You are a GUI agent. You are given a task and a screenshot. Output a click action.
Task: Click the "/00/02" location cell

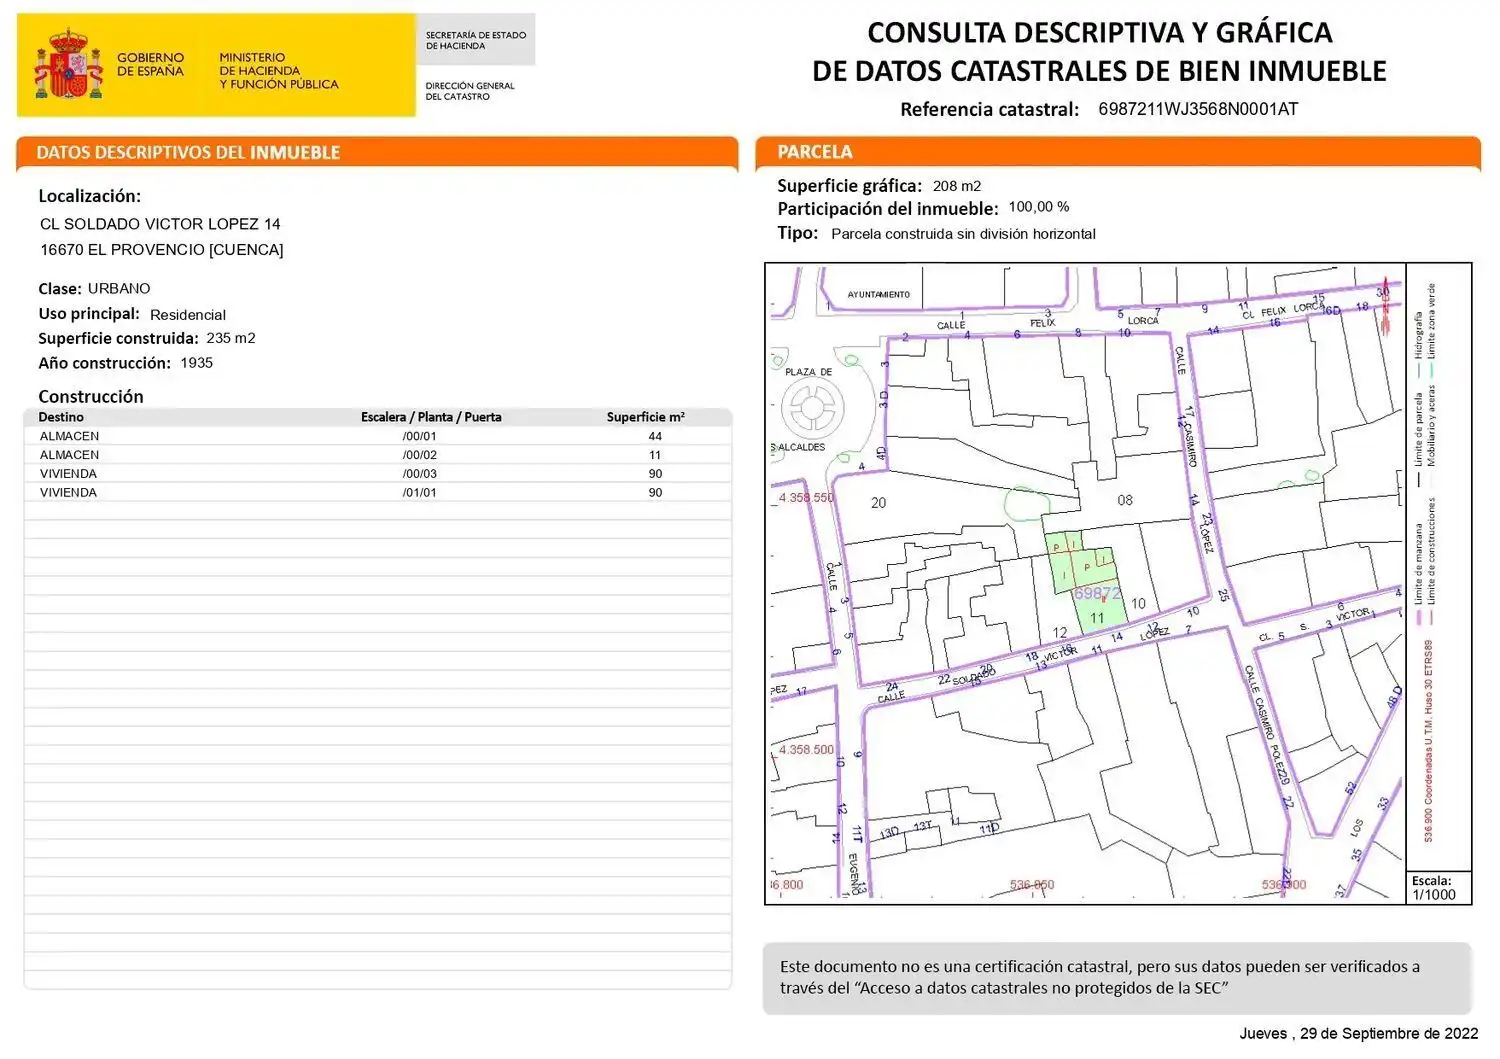pyautogui.click(x=420, y=455)
